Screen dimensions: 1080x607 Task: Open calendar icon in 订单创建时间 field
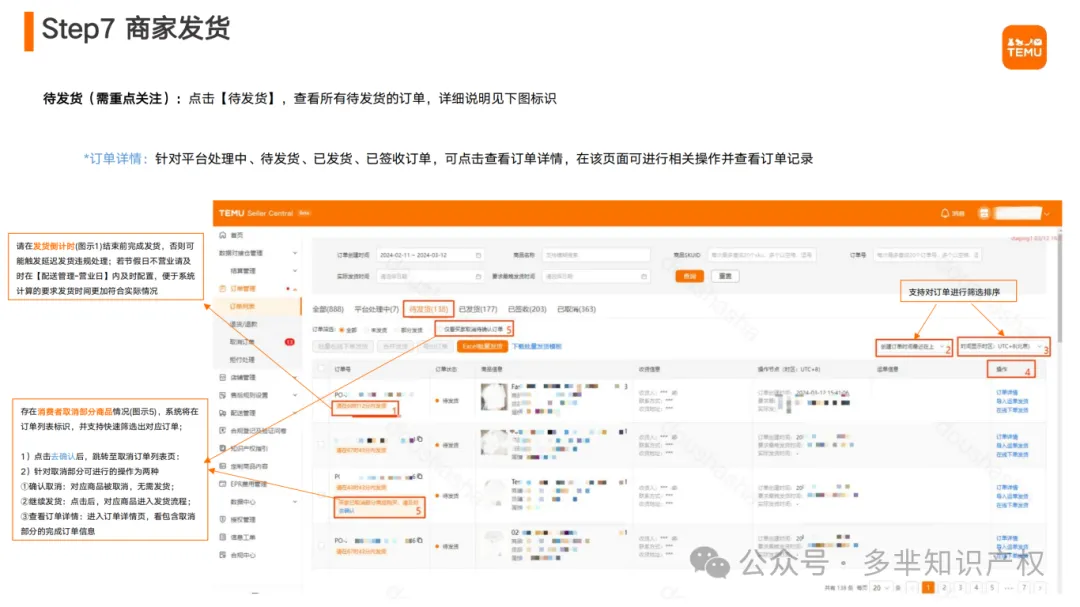pos(478,256)
